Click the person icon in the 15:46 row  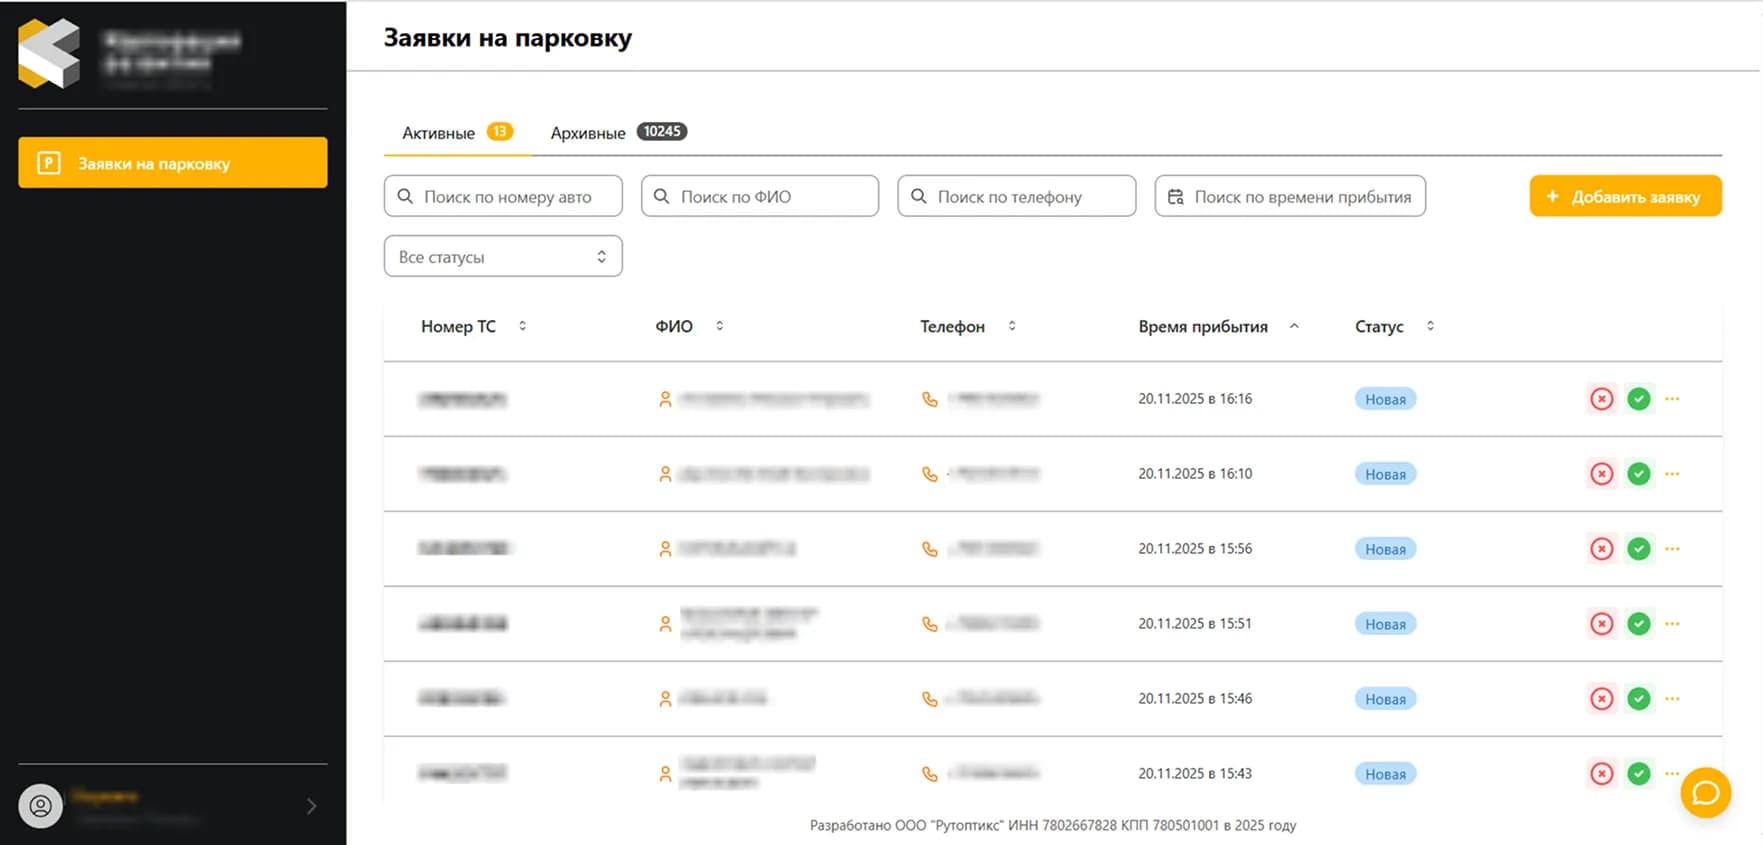click(665, 699)
